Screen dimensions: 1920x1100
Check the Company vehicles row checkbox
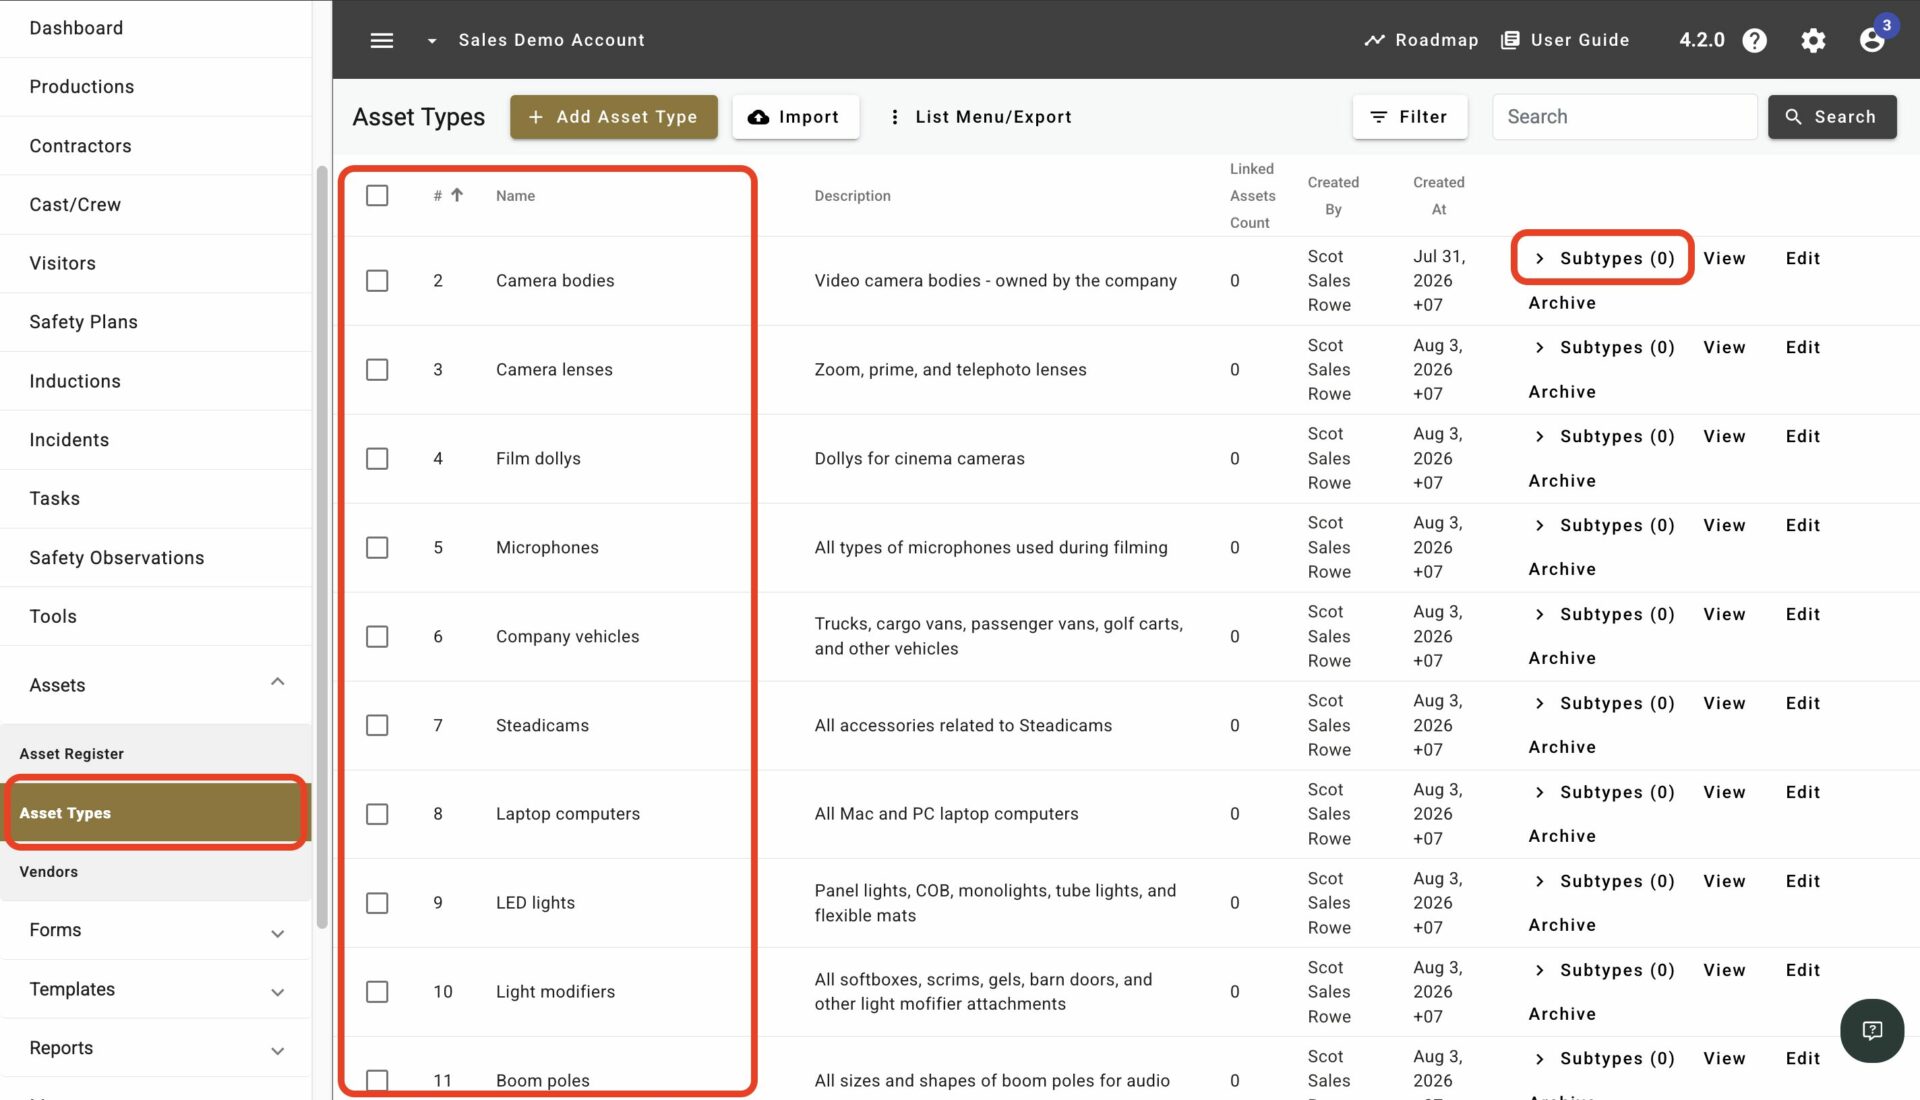pyautogui.click(x=377, y=637)
